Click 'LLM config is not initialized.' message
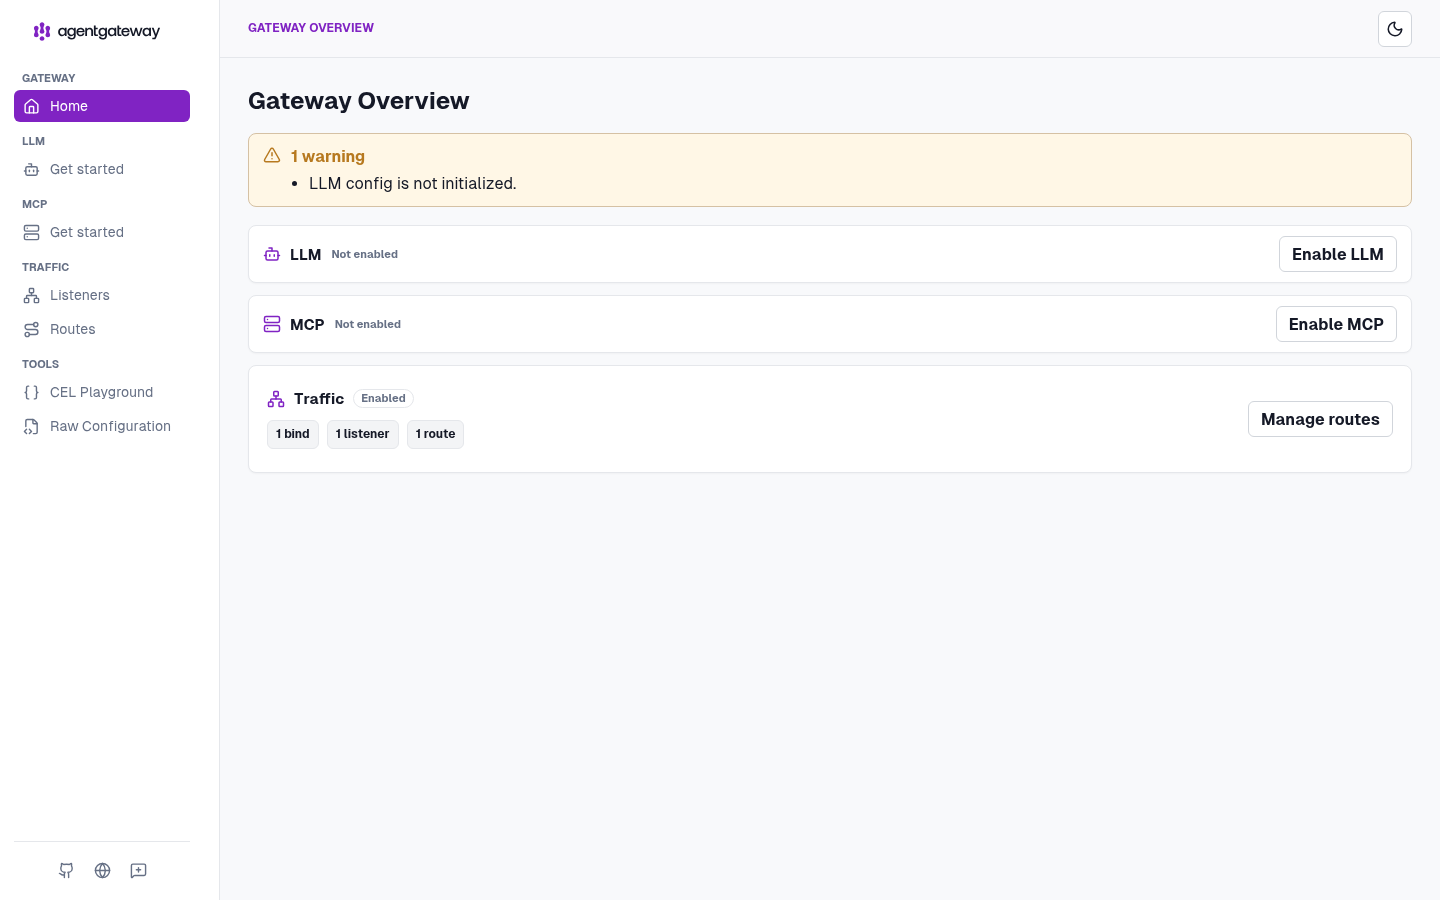 (x=413, y=183)
